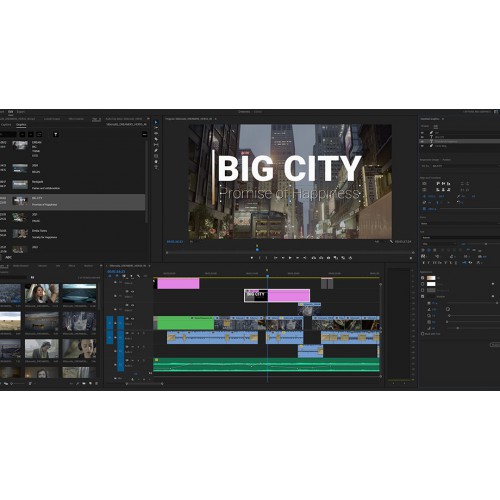
Task: Open the Export workspace in header bar
Action: coord(21,112)
